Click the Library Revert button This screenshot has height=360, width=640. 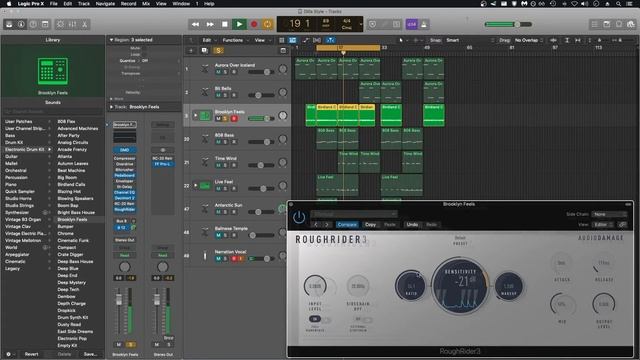point(31,354)
